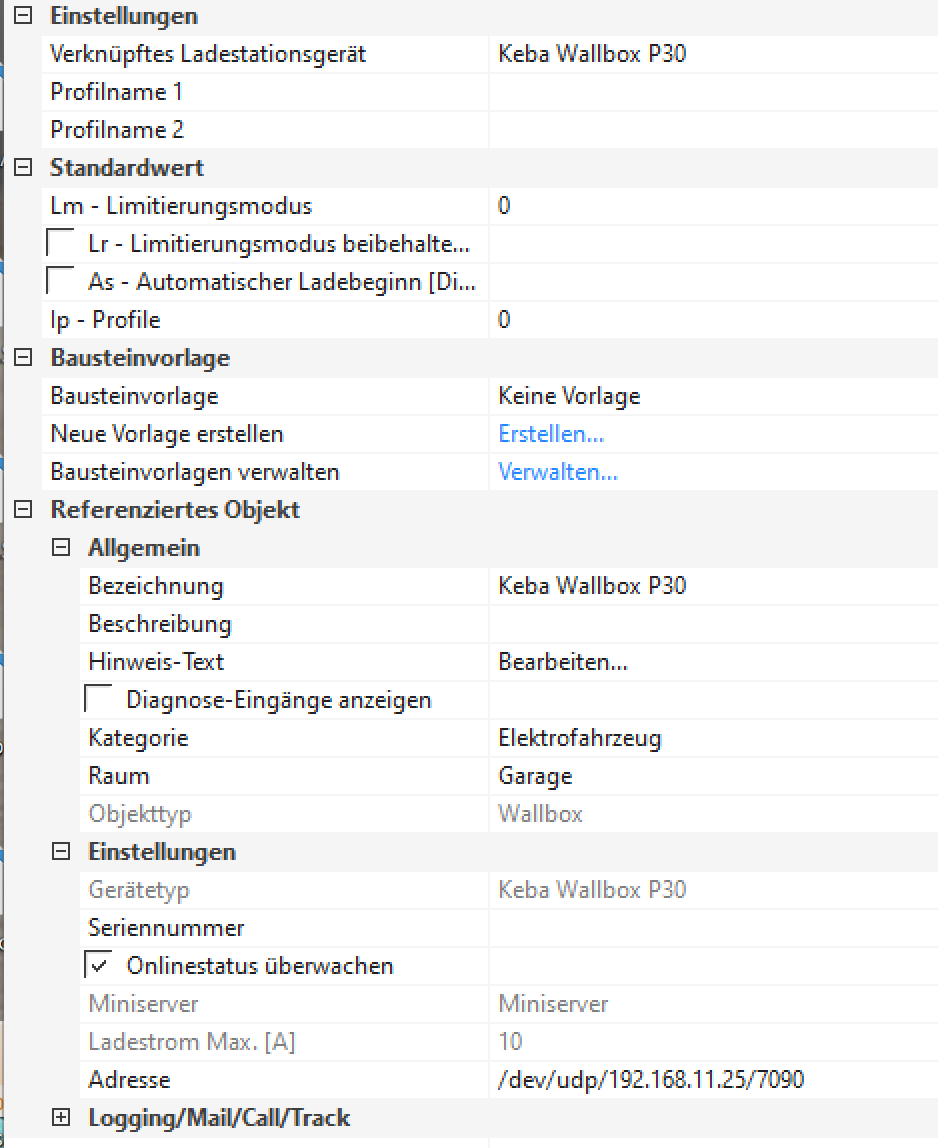938x1148 pixels.
Task: Collapse the Einstellungen subsection under Referenziertes Objekt
Action: tap(62, 852)
